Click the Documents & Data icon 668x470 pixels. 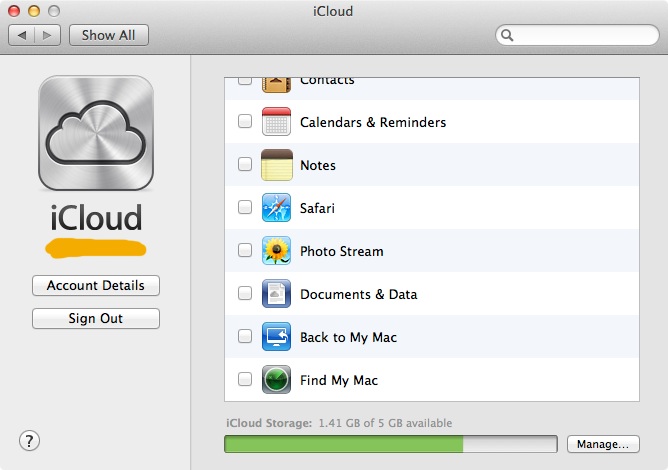(x=276, y=294)
